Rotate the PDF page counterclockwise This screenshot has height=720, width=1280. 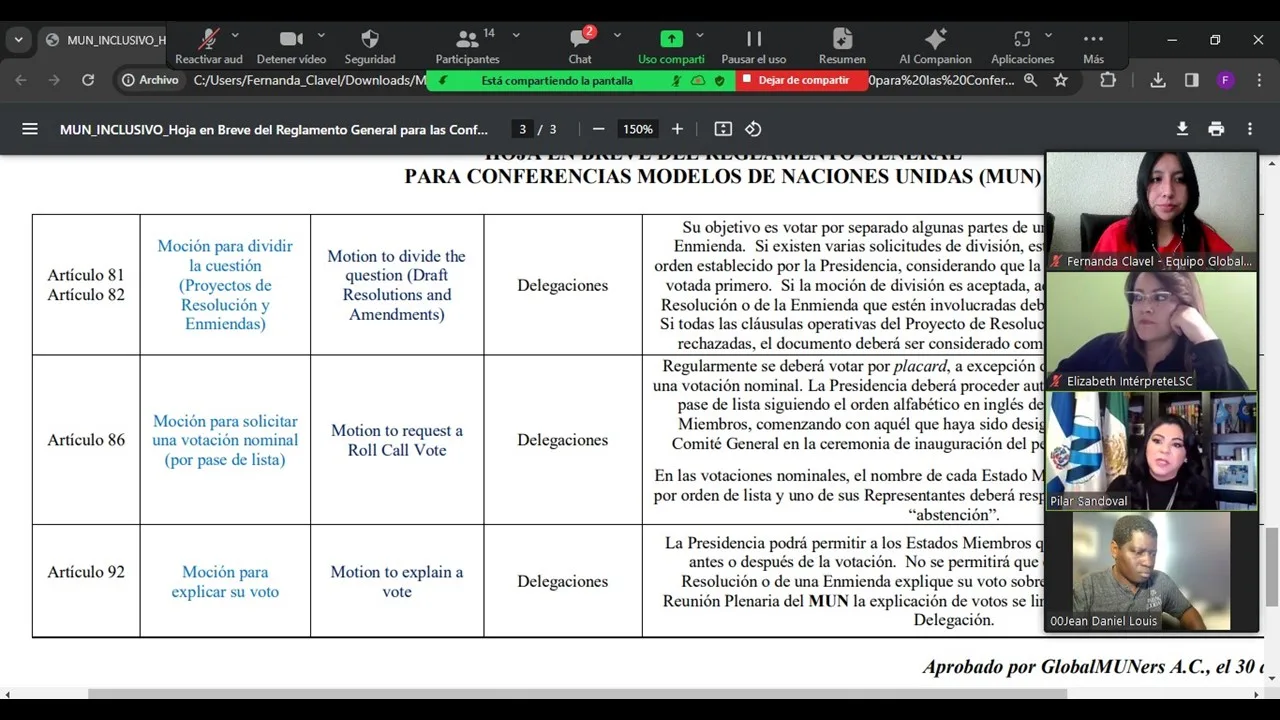pyautogui.click(x=754, y=129)
